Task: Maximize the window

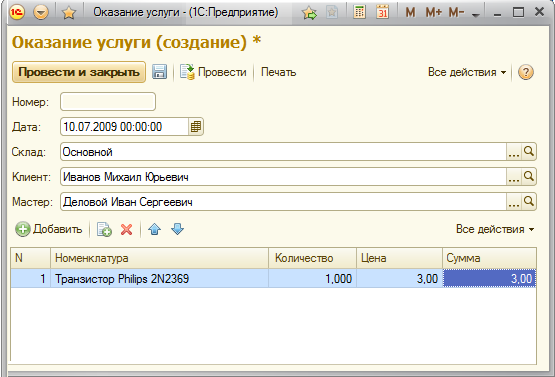Action: coord(518,13)
